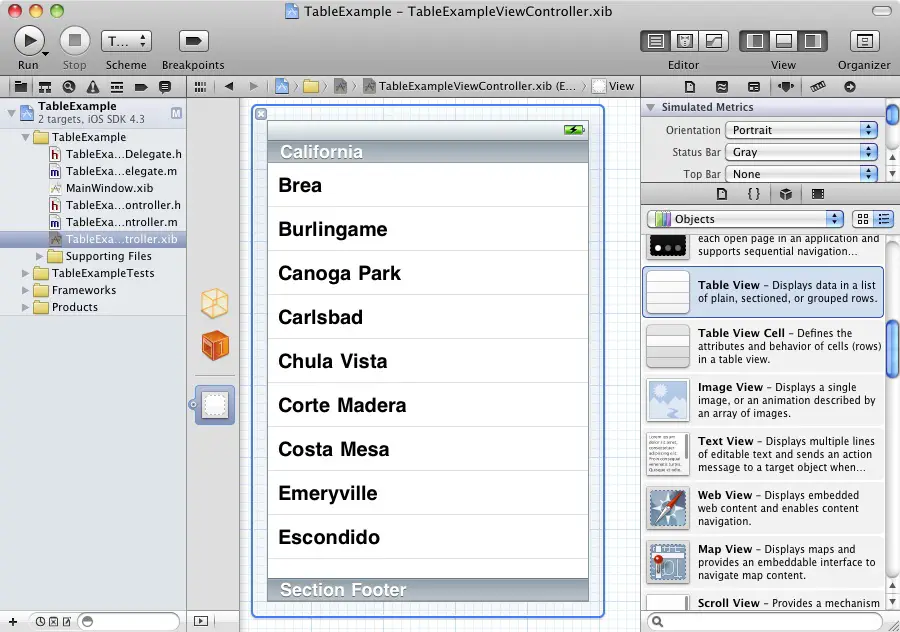Collapse the Simulated Metrics section
Screen dimensions: 900x632
coord(651,107)
